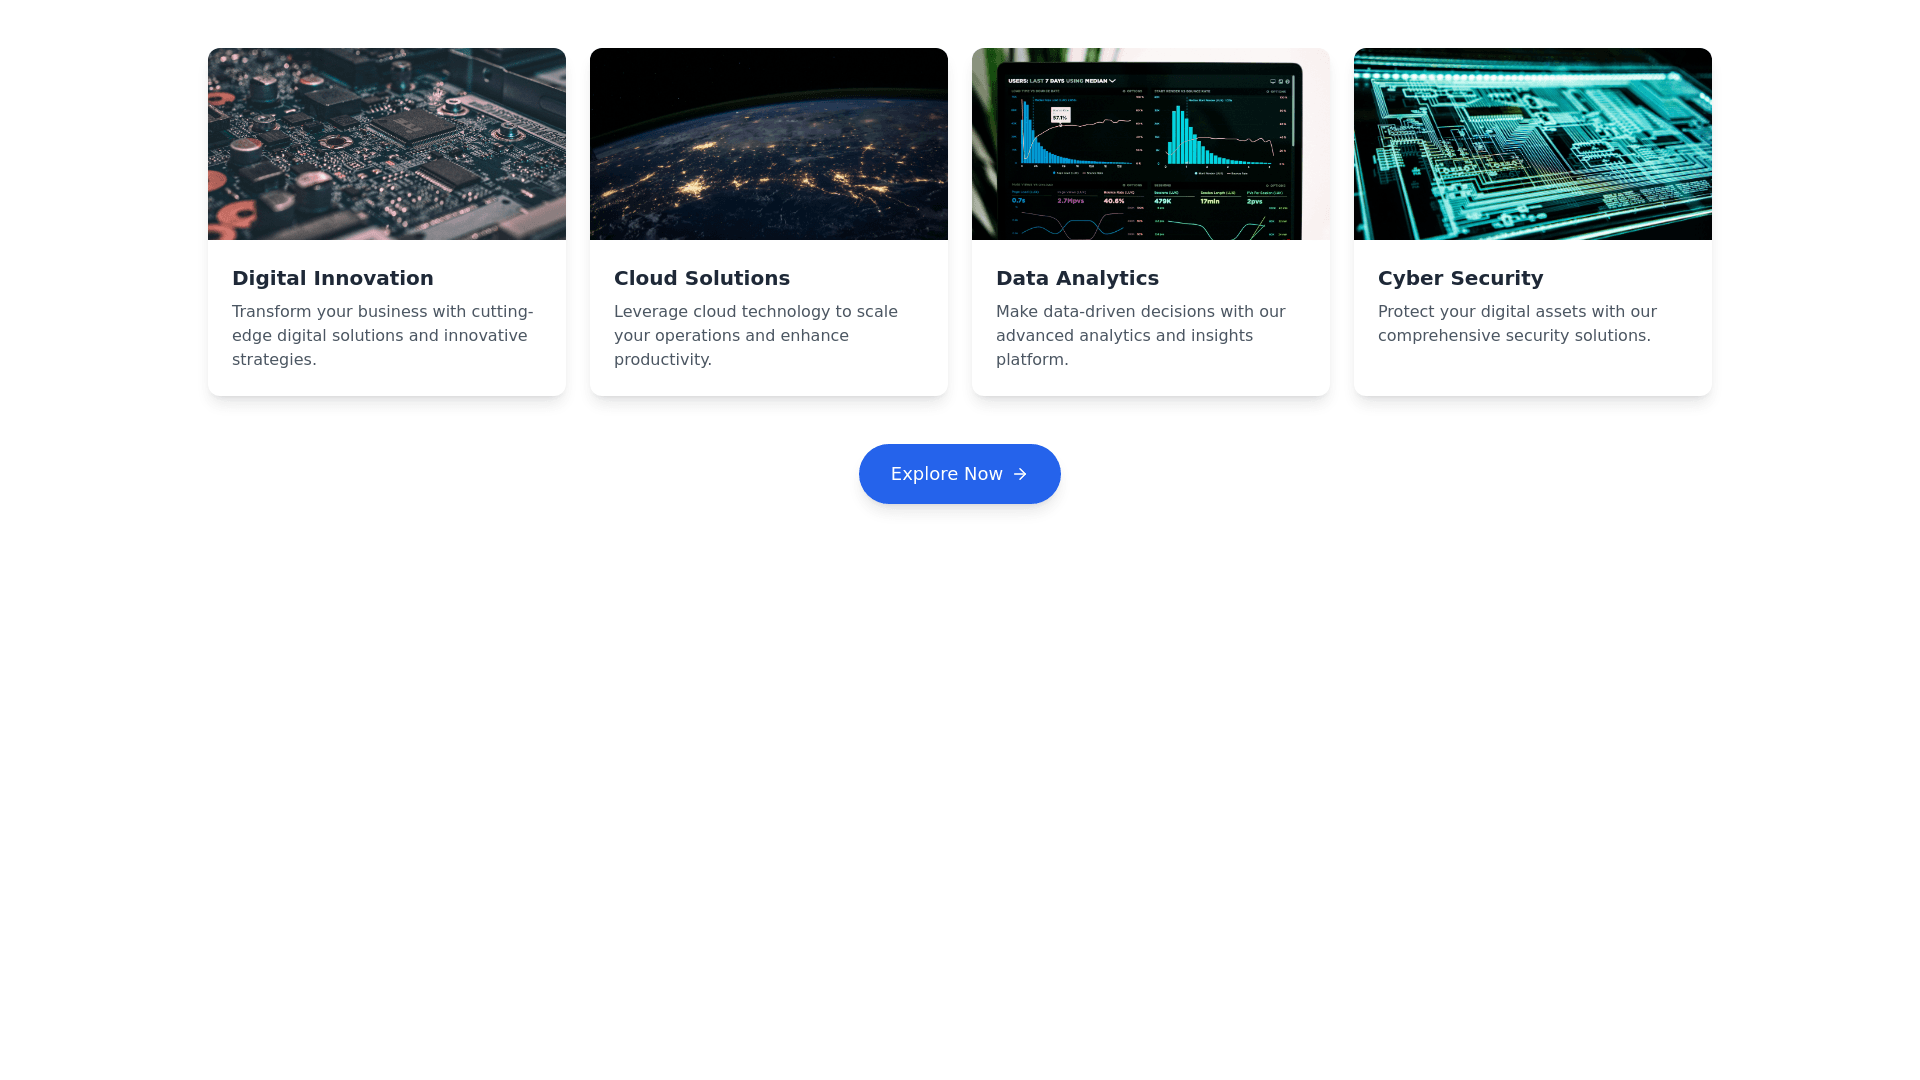Select the Cyber Security description paragraph

coord(1517,324)
